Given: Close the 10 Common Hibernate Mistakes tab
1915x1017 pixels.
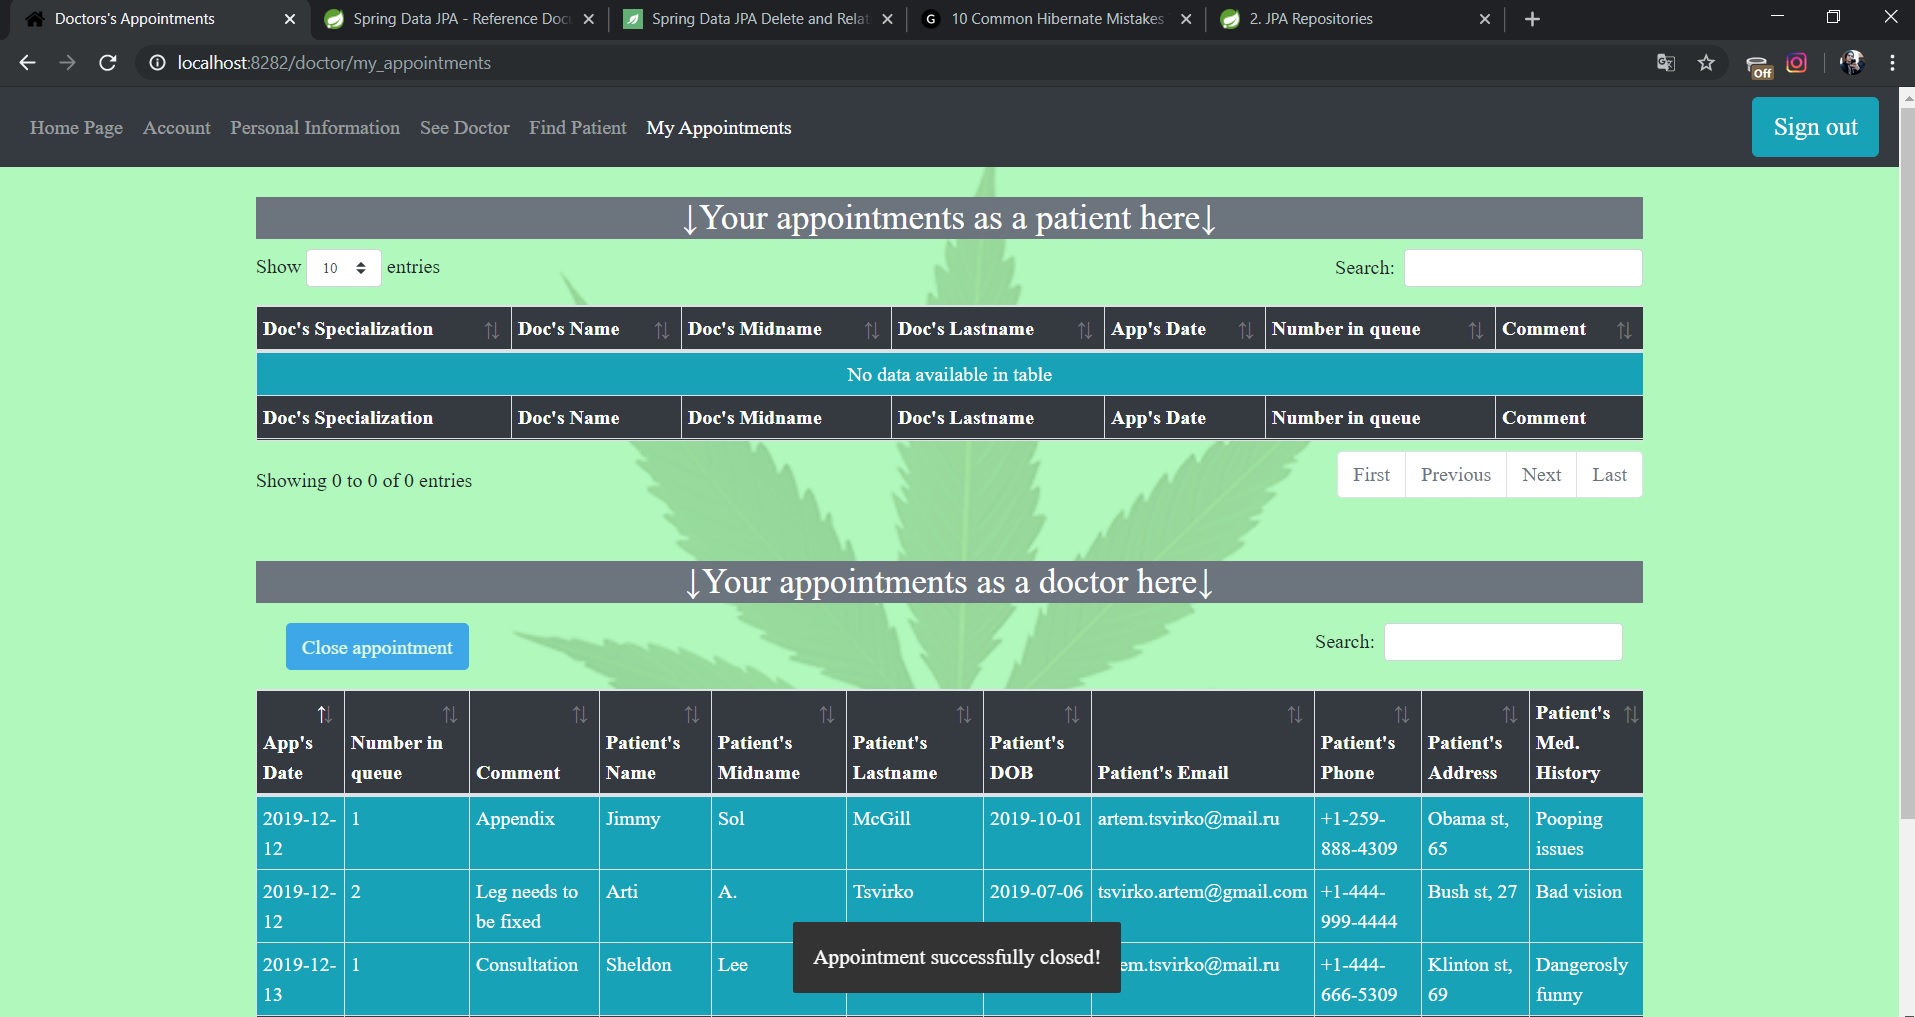Looking at the screenshot, I should pyautogui.click(x=1186, y=19).
